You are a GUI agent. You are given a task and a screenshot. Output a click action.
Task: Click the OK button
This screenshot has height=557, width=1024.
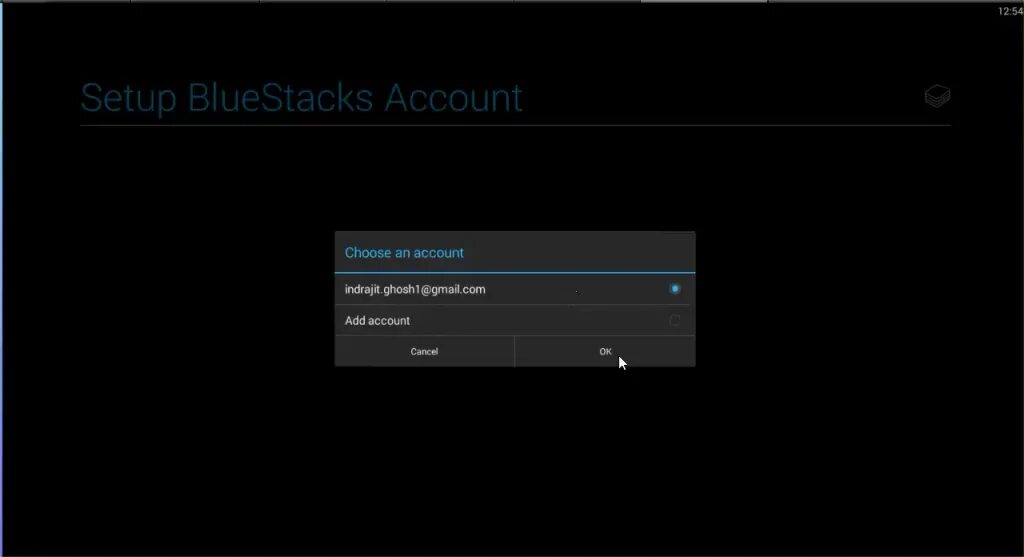605,351
